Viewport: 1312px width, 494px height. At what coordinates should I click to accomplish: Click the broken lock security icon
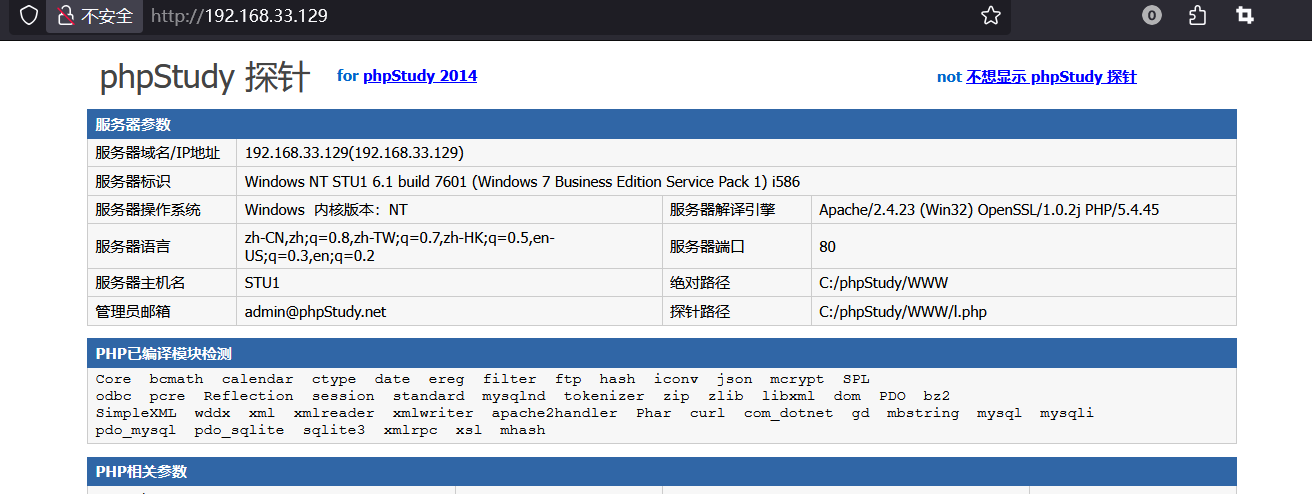tap(65, 16)
